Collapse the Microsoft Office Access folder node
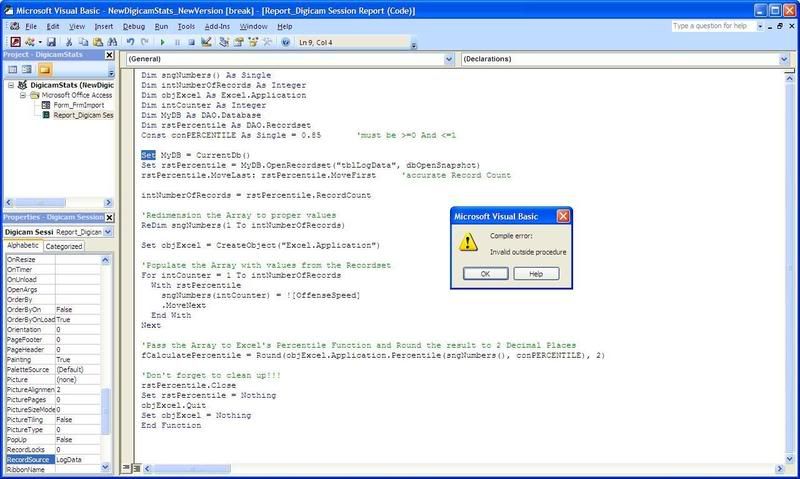800x479 pixels. tap(22, 95)
